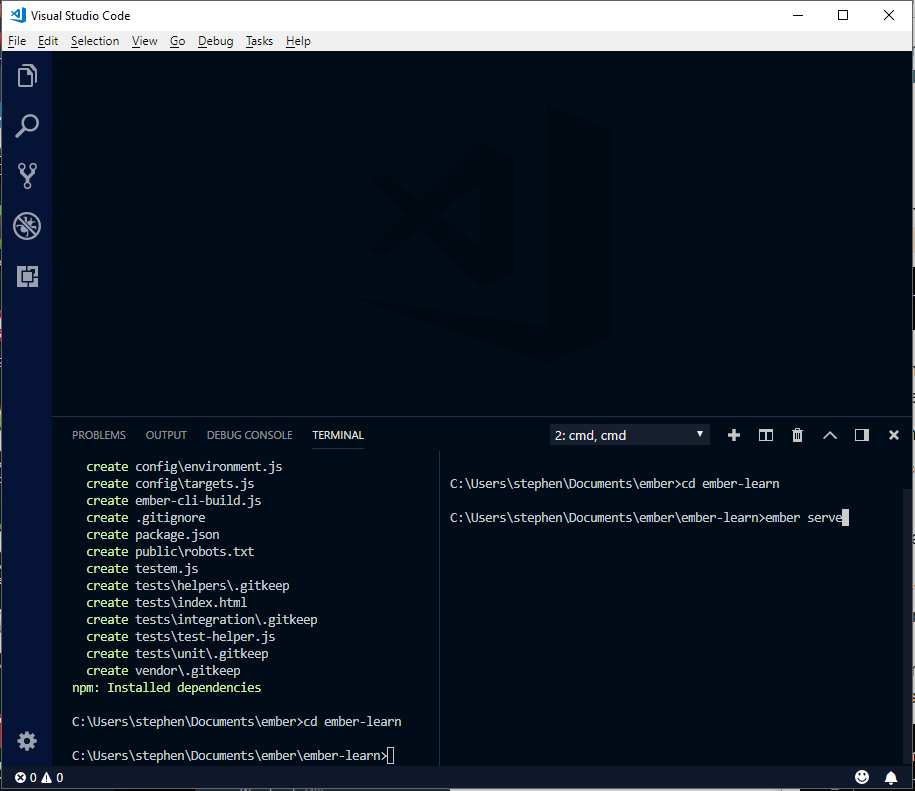The width and height of the screenshot is (915, 791).
Task: Send feedback via smiley icon
Action: [x=862, y=777]
